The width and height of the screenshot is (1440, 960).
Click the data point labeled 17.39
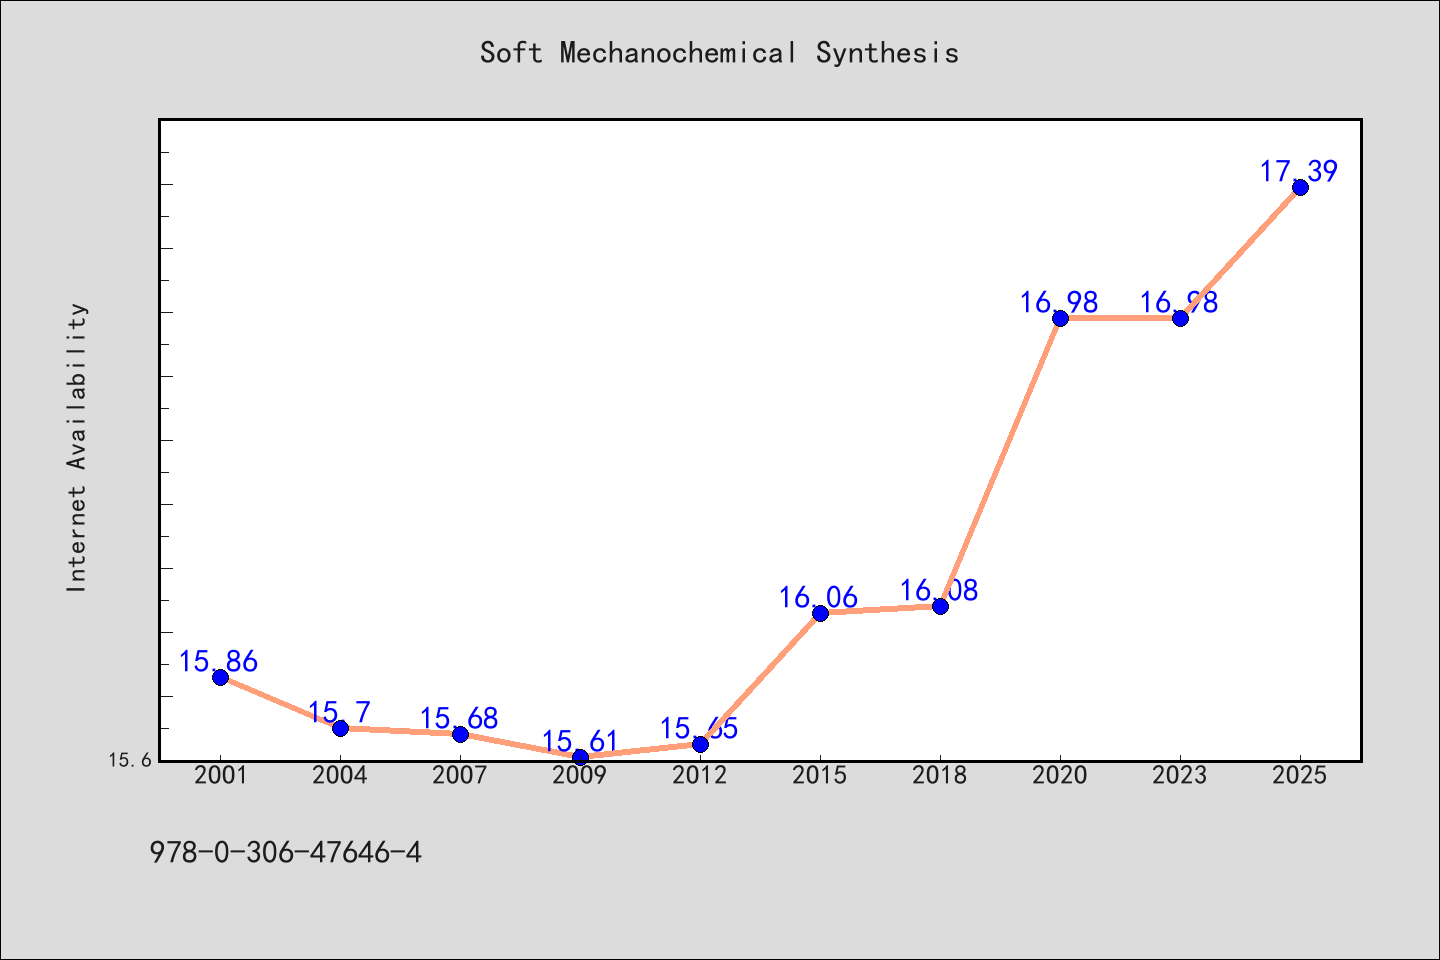[1300, 187]
